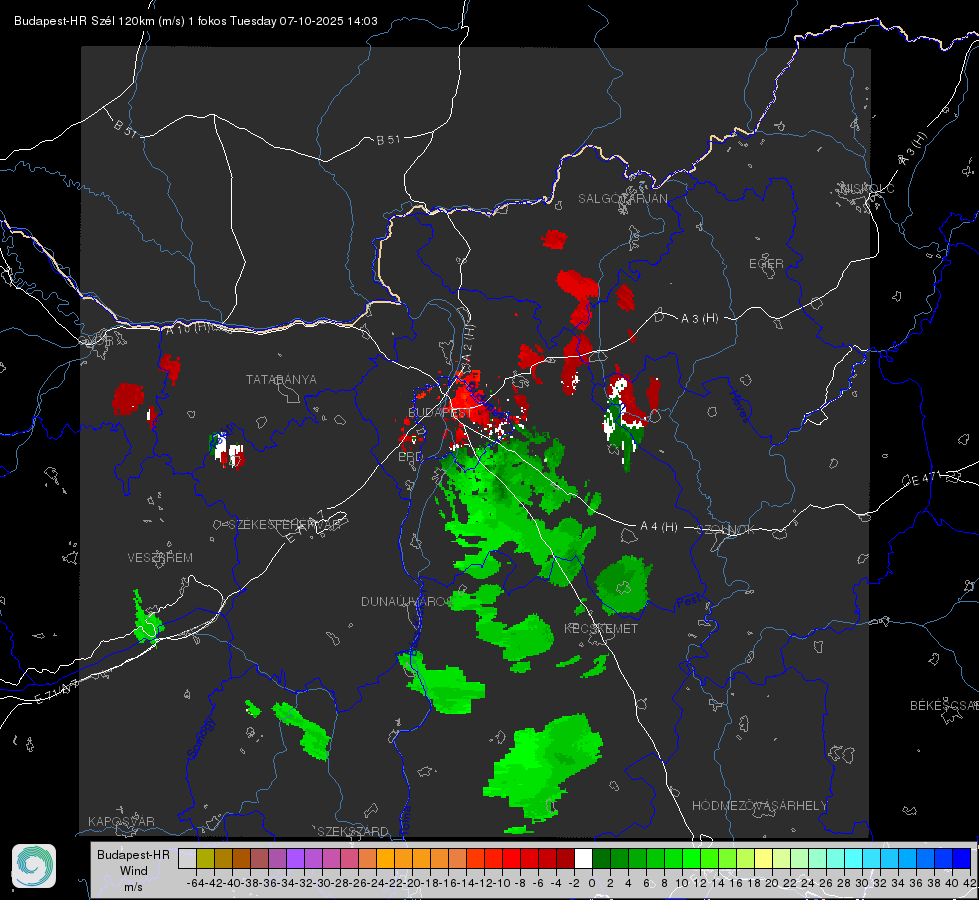Select the MISKOLC city label
This screenshot has width=979, height=900.
coord(867,188)
